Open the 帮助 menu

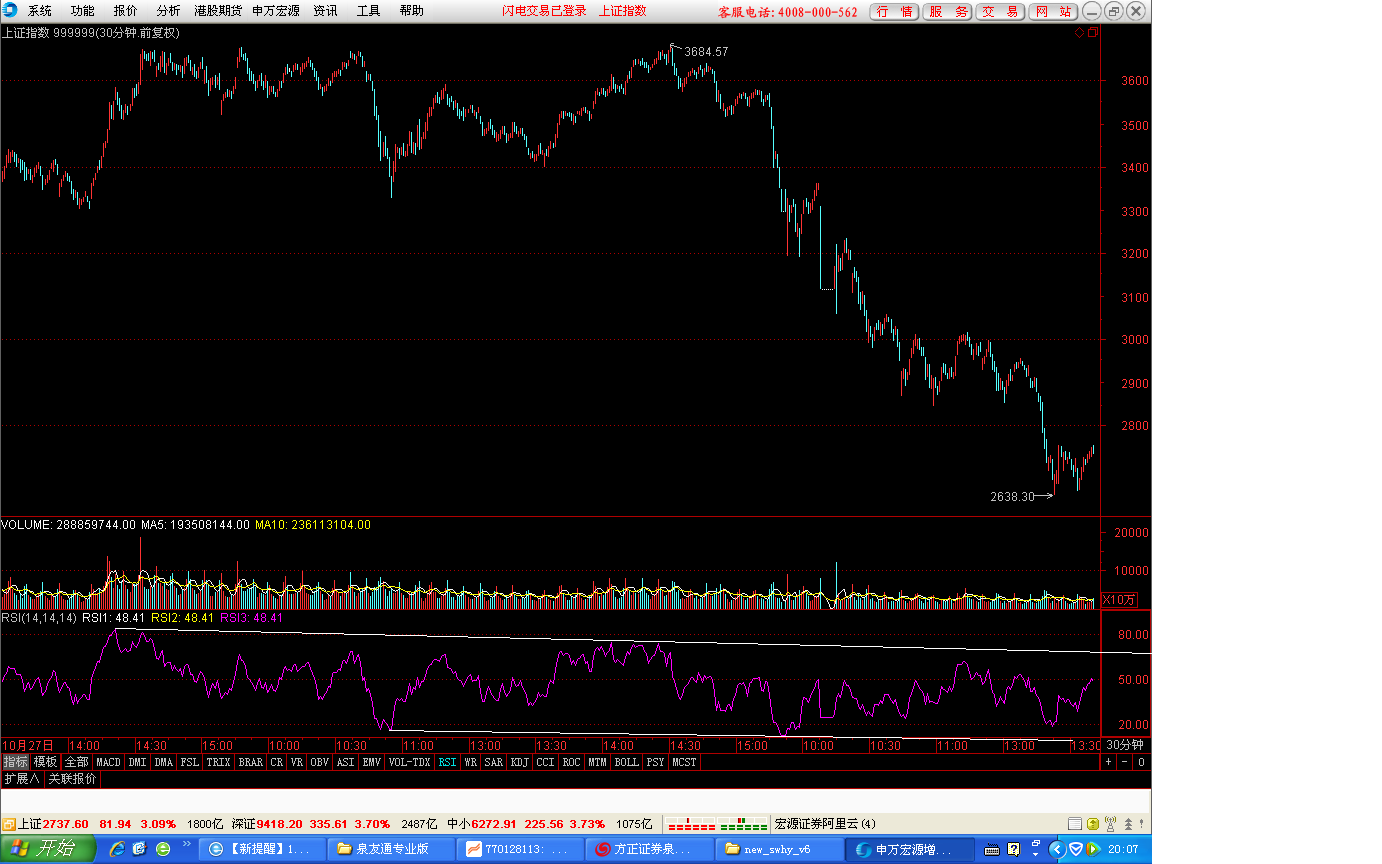(x=412, y=11)
